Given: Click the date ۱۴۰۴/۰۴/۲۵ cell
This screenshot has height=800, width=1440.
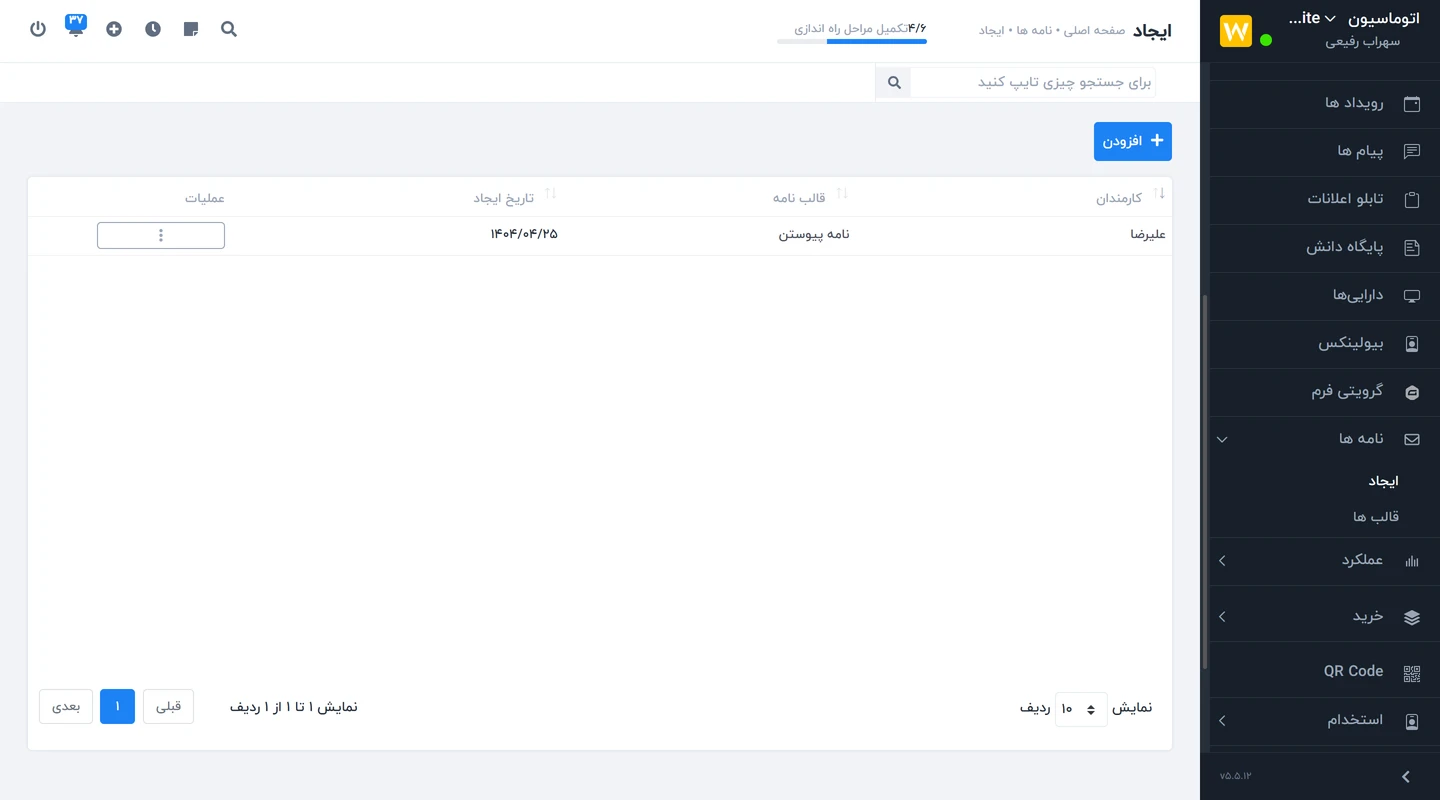Looking at the screenshot, I should 524,234.
